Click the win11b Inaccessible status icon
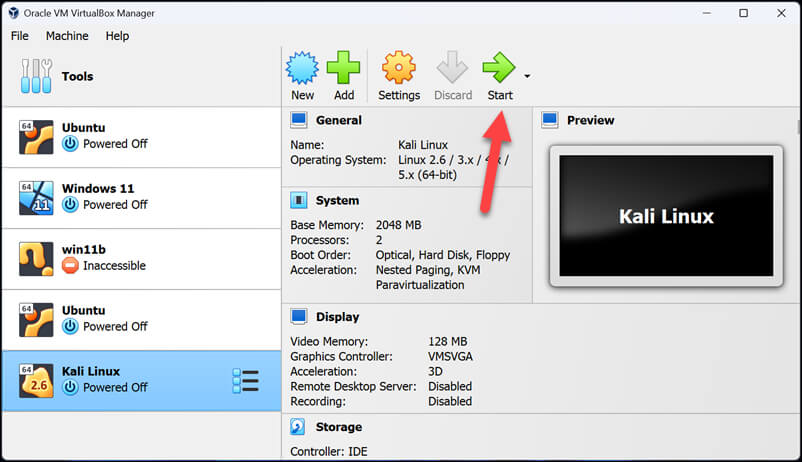This screenshot has width=802, height=462. tap(70, 266)
